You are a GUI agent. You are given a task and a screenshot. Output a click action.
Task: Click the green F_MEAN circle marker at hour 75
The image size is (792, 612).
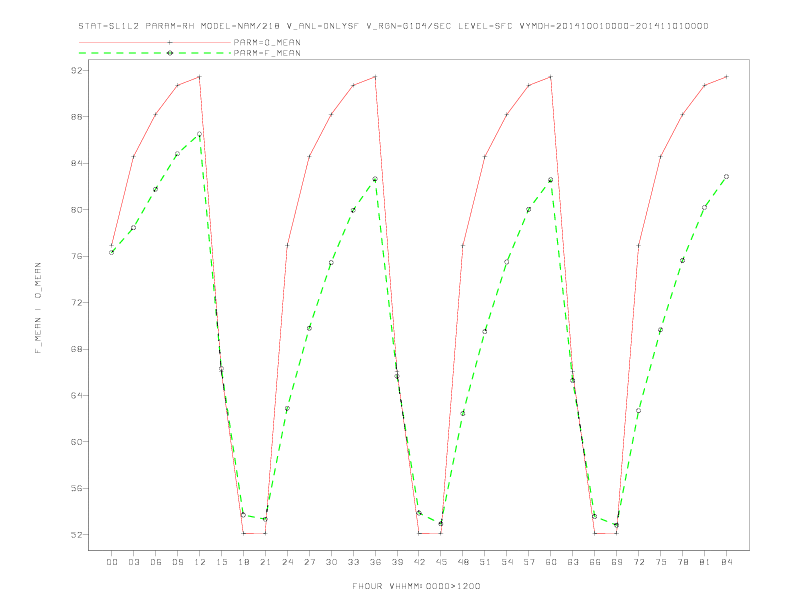coord(661,330)
